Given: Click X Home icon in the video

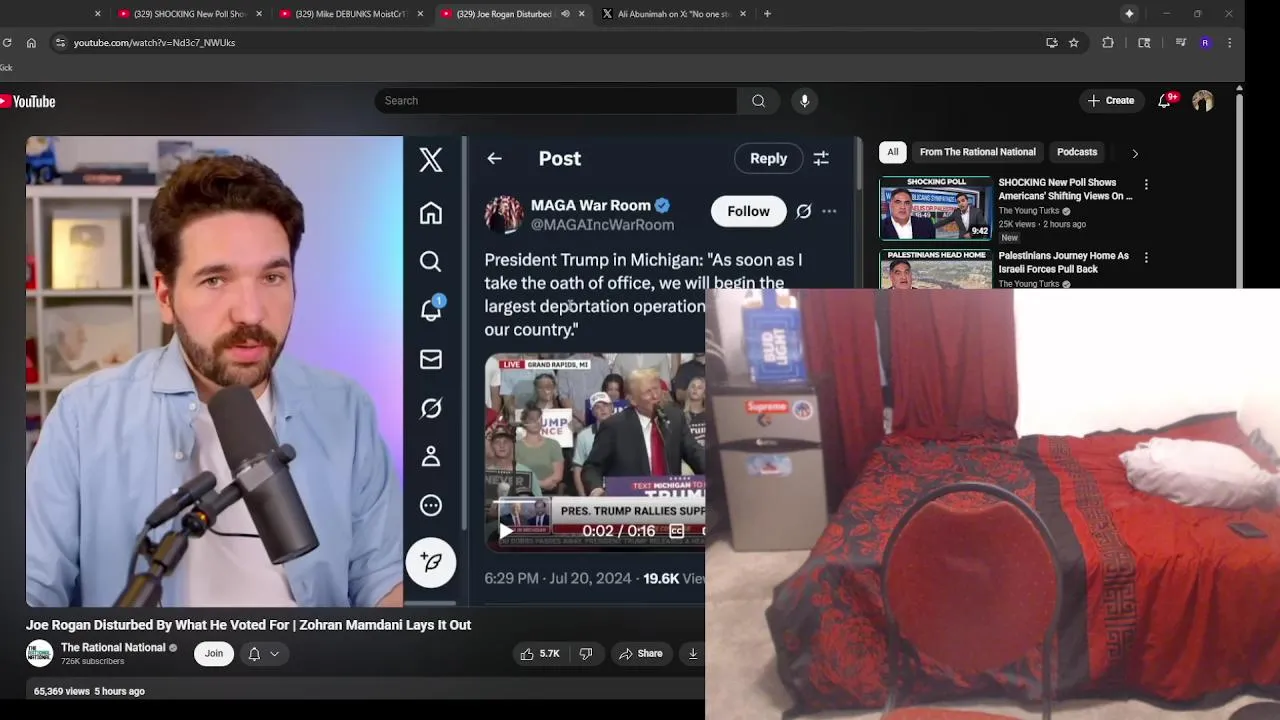Looking at the screenshot, I should tap(431, 213).
